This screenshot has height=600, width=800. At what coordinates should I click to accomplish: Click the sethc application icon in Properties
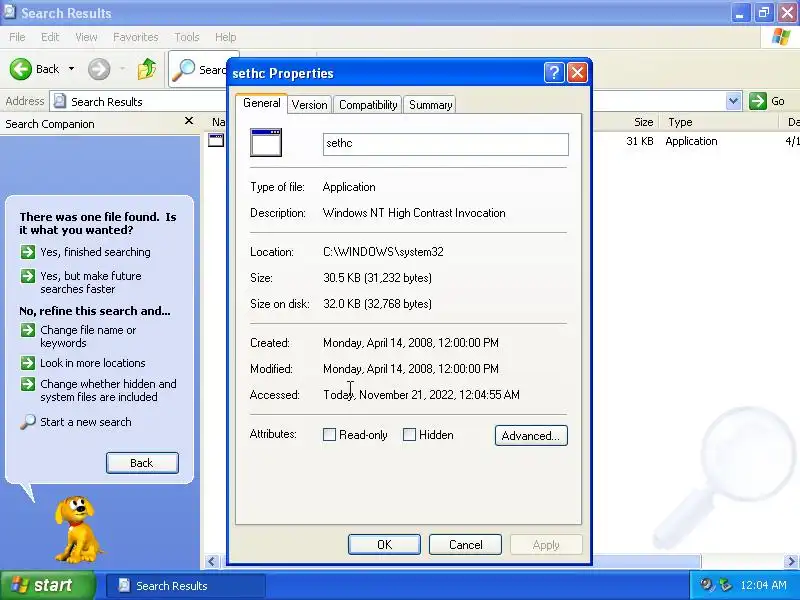point(265,142)
